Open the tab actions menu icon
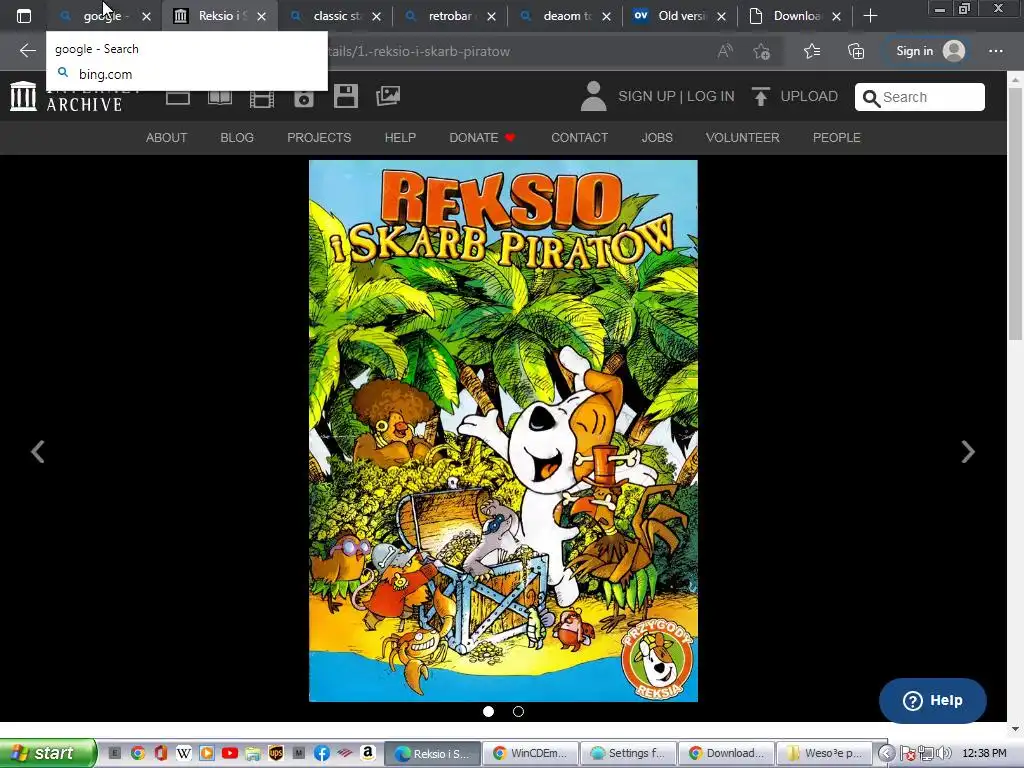 pos(24,16)
